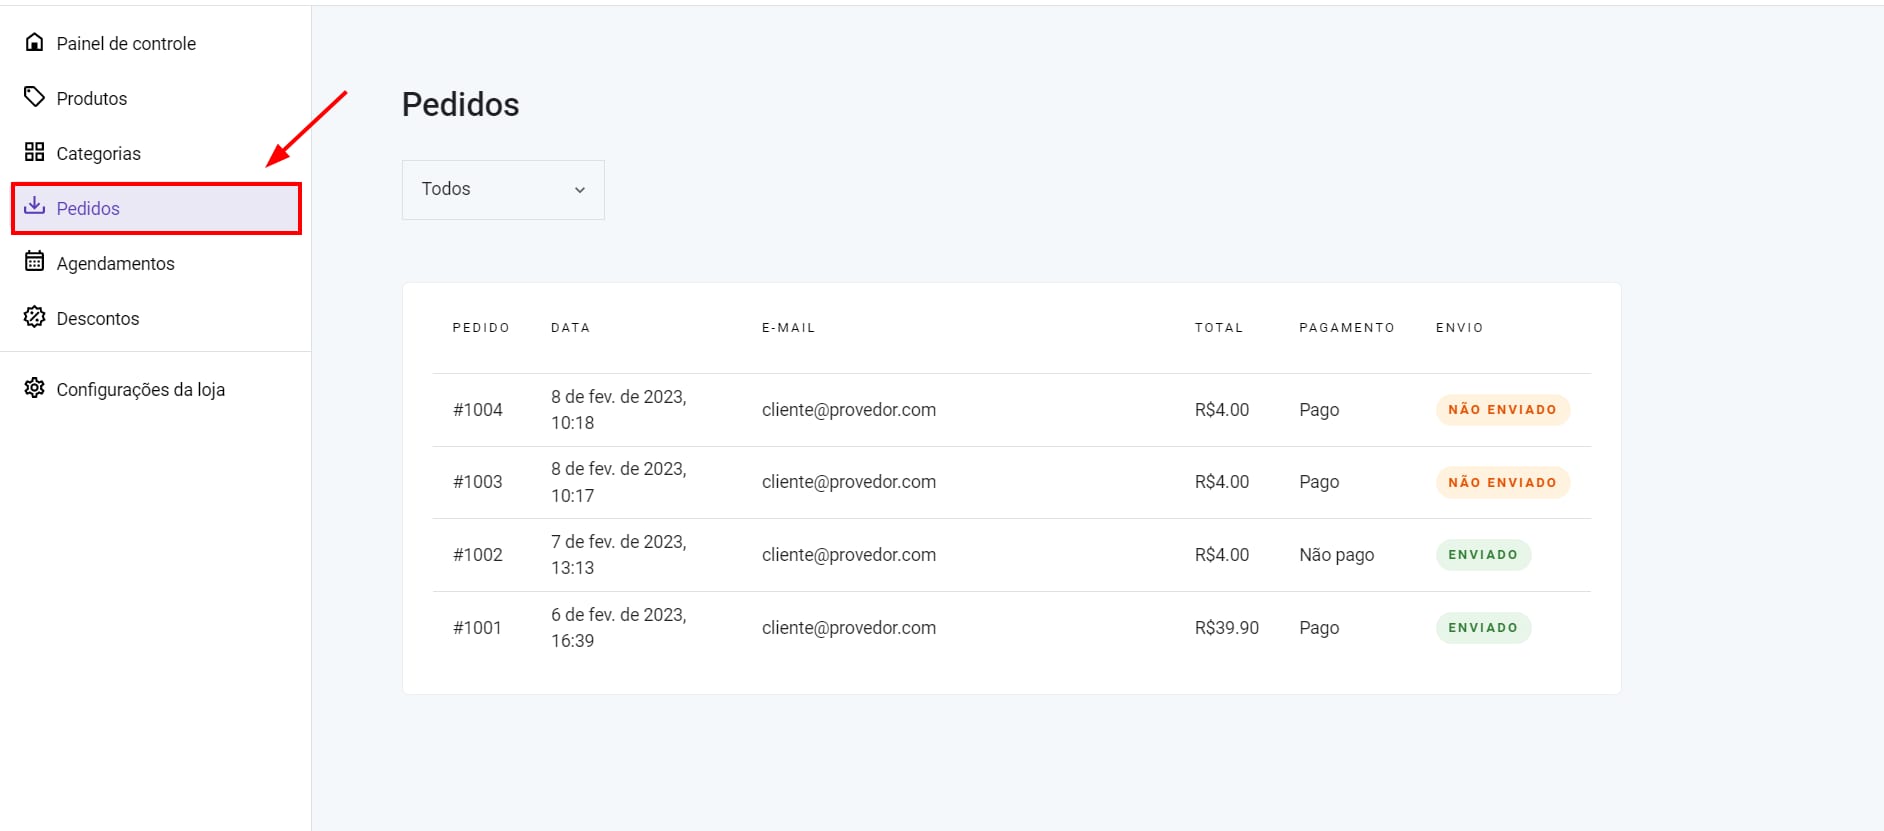The image size is (1884, 831).
Task: Click ENVIADO badge on order #1002
Action: coord(1482,555)
